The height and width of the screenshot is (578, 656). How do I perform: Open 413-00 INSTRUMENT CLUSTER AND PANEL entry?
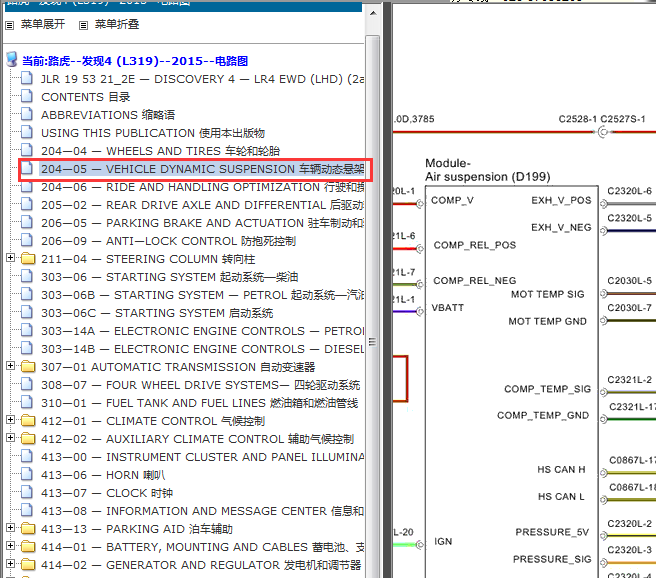(x=202, y=457)
